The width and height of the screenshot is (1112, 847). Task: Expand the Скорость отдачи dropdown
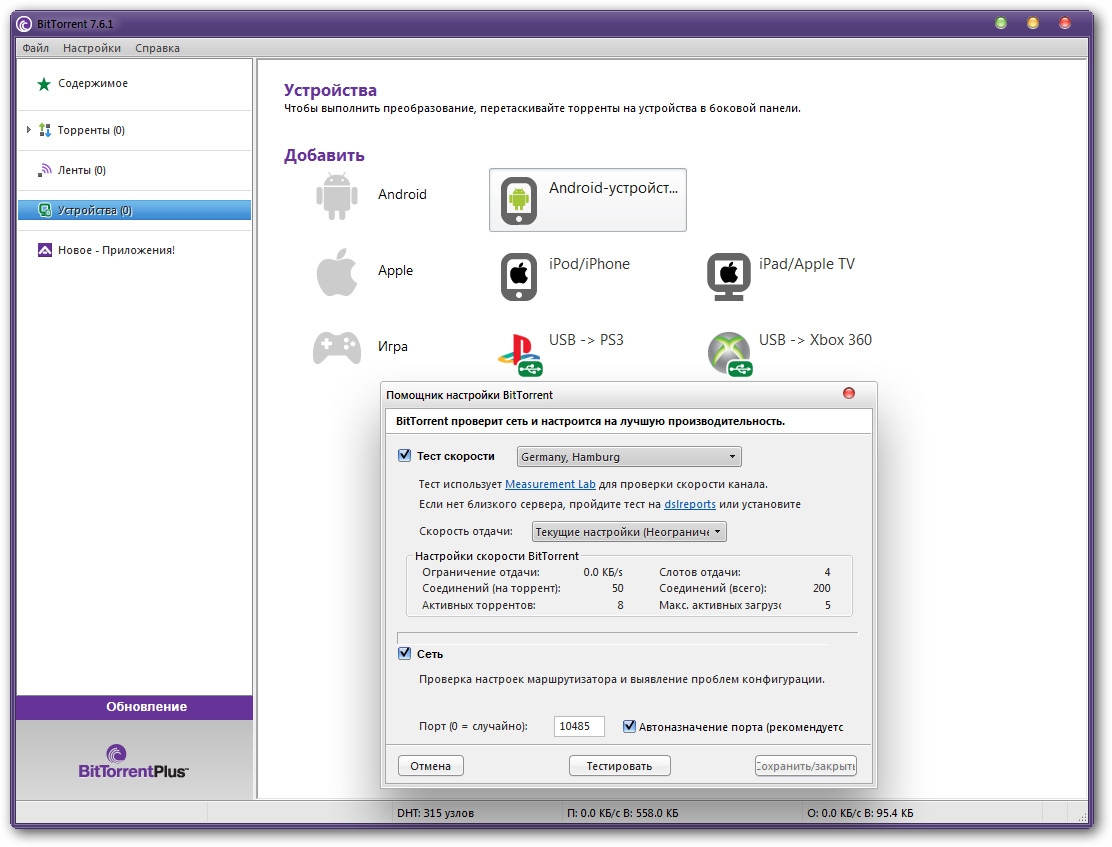(628, 532)
